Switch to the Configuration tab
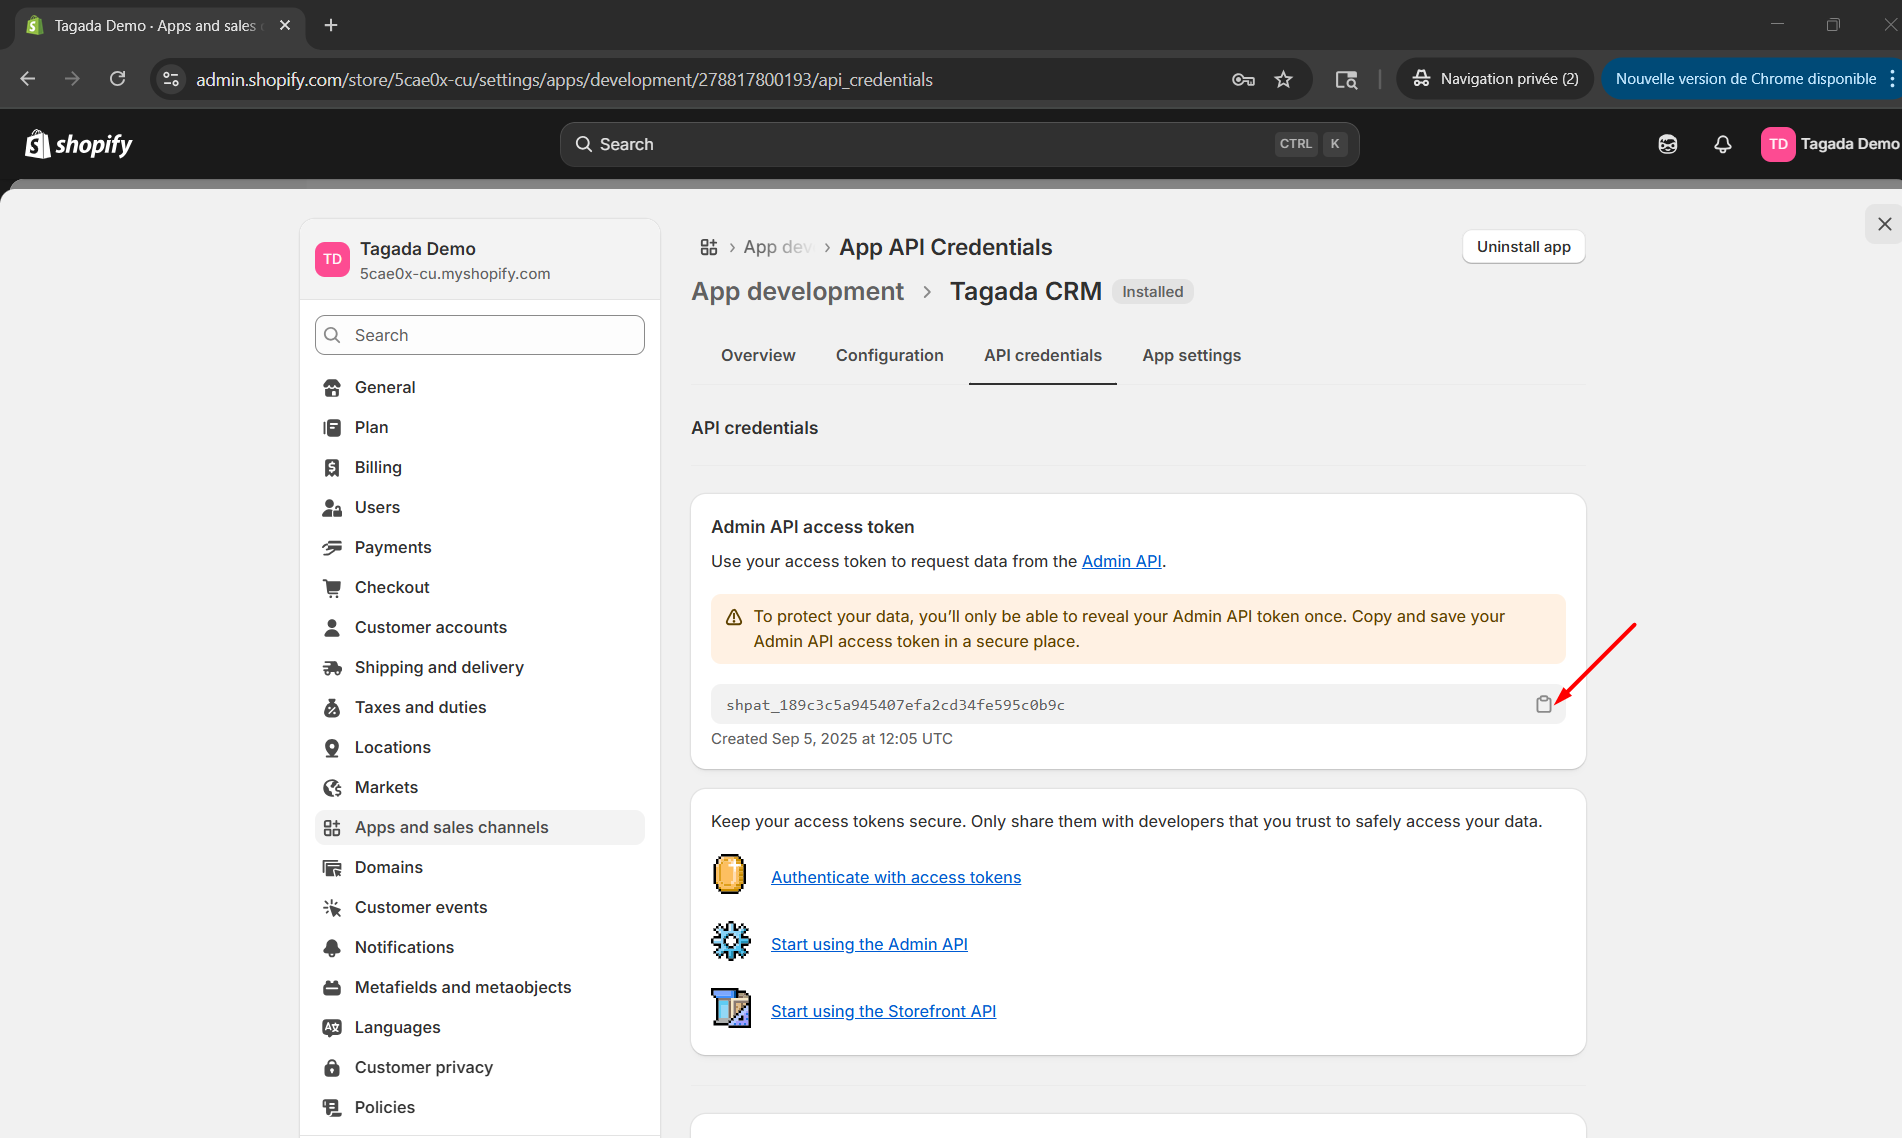The width and height of the screenshot is (1902, 1138). click(x=889, y=355)
